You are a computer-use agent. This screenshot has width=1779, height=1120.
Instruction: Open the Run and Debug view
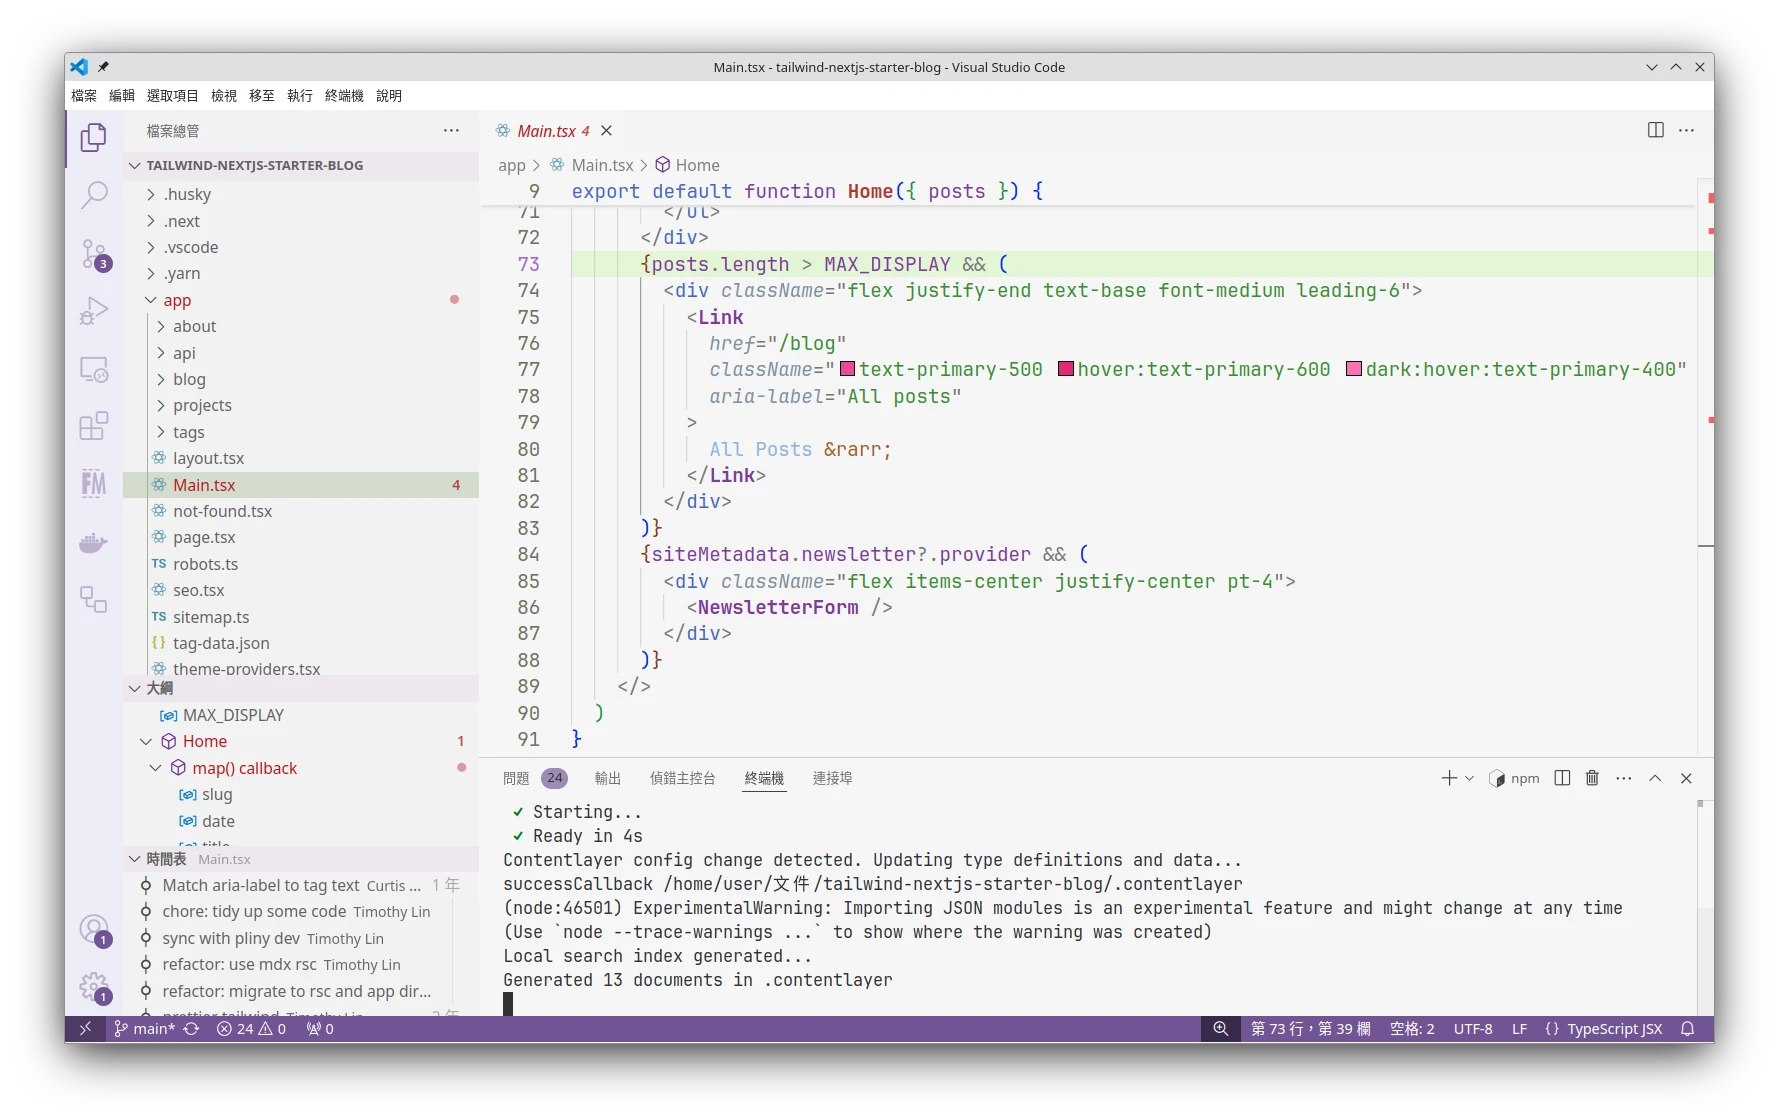pyautogui.click(x=94, y=312)
